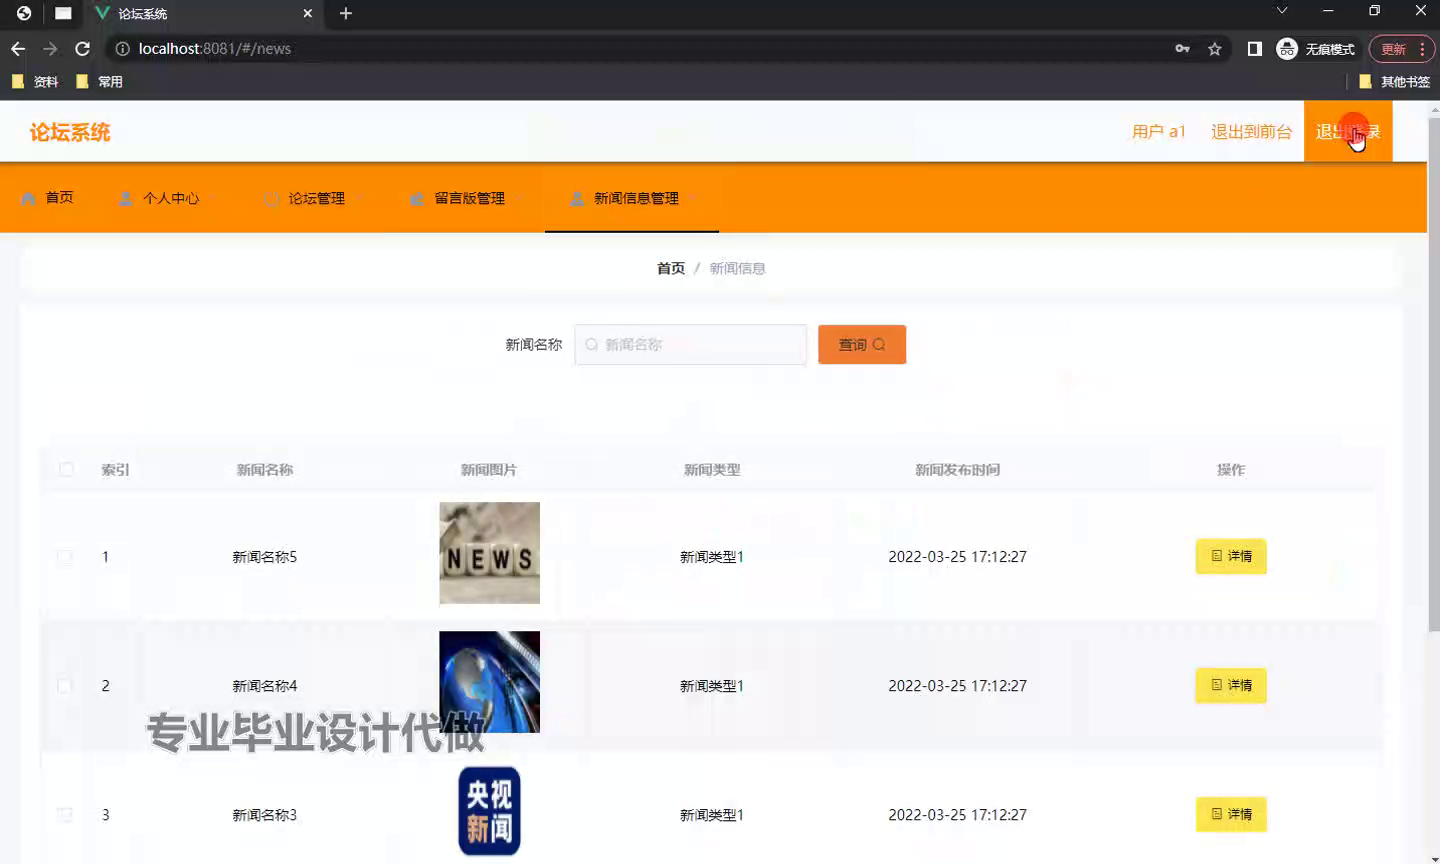Click the page vertical scrollbar
The width and height of the screenshot is (1440, 864).
1434,376
